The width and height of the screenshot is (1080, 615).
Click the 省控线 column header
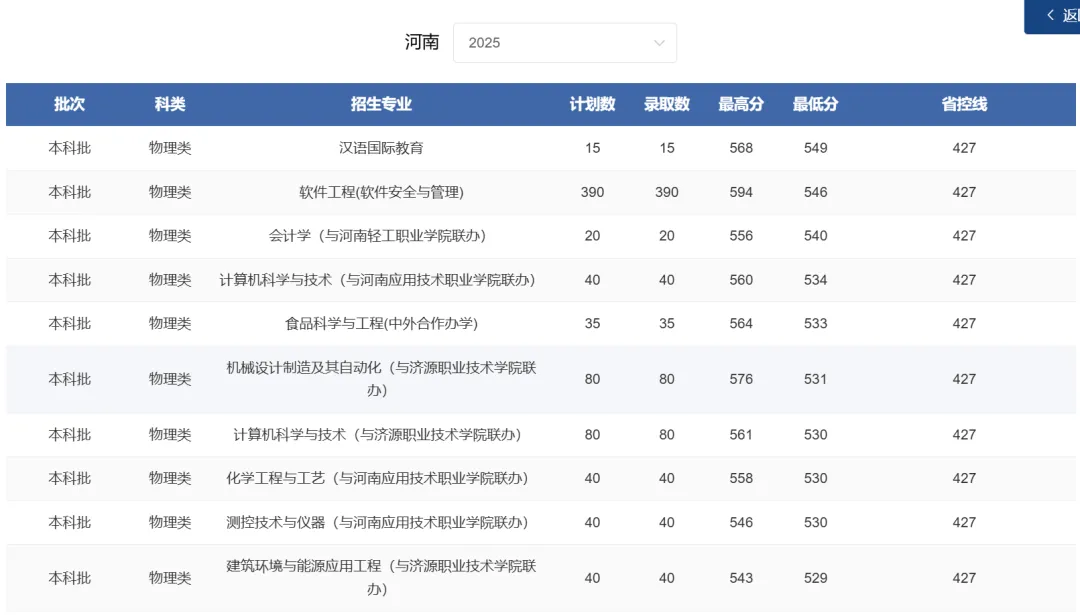pos(964,104)
